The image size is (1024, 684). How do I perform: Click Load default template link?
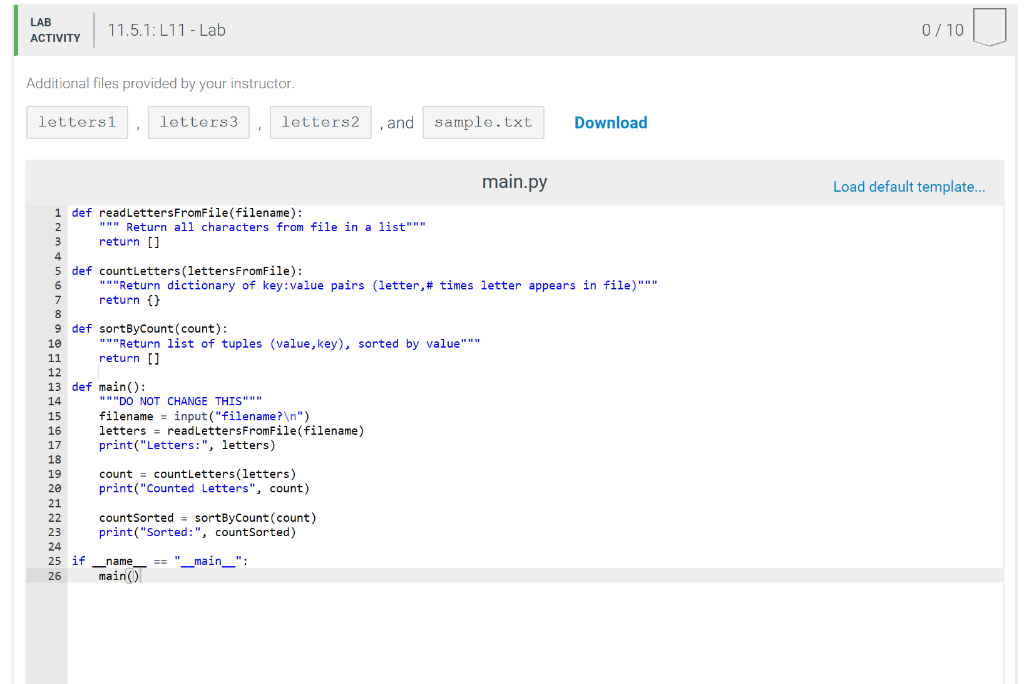coord(908,187)
